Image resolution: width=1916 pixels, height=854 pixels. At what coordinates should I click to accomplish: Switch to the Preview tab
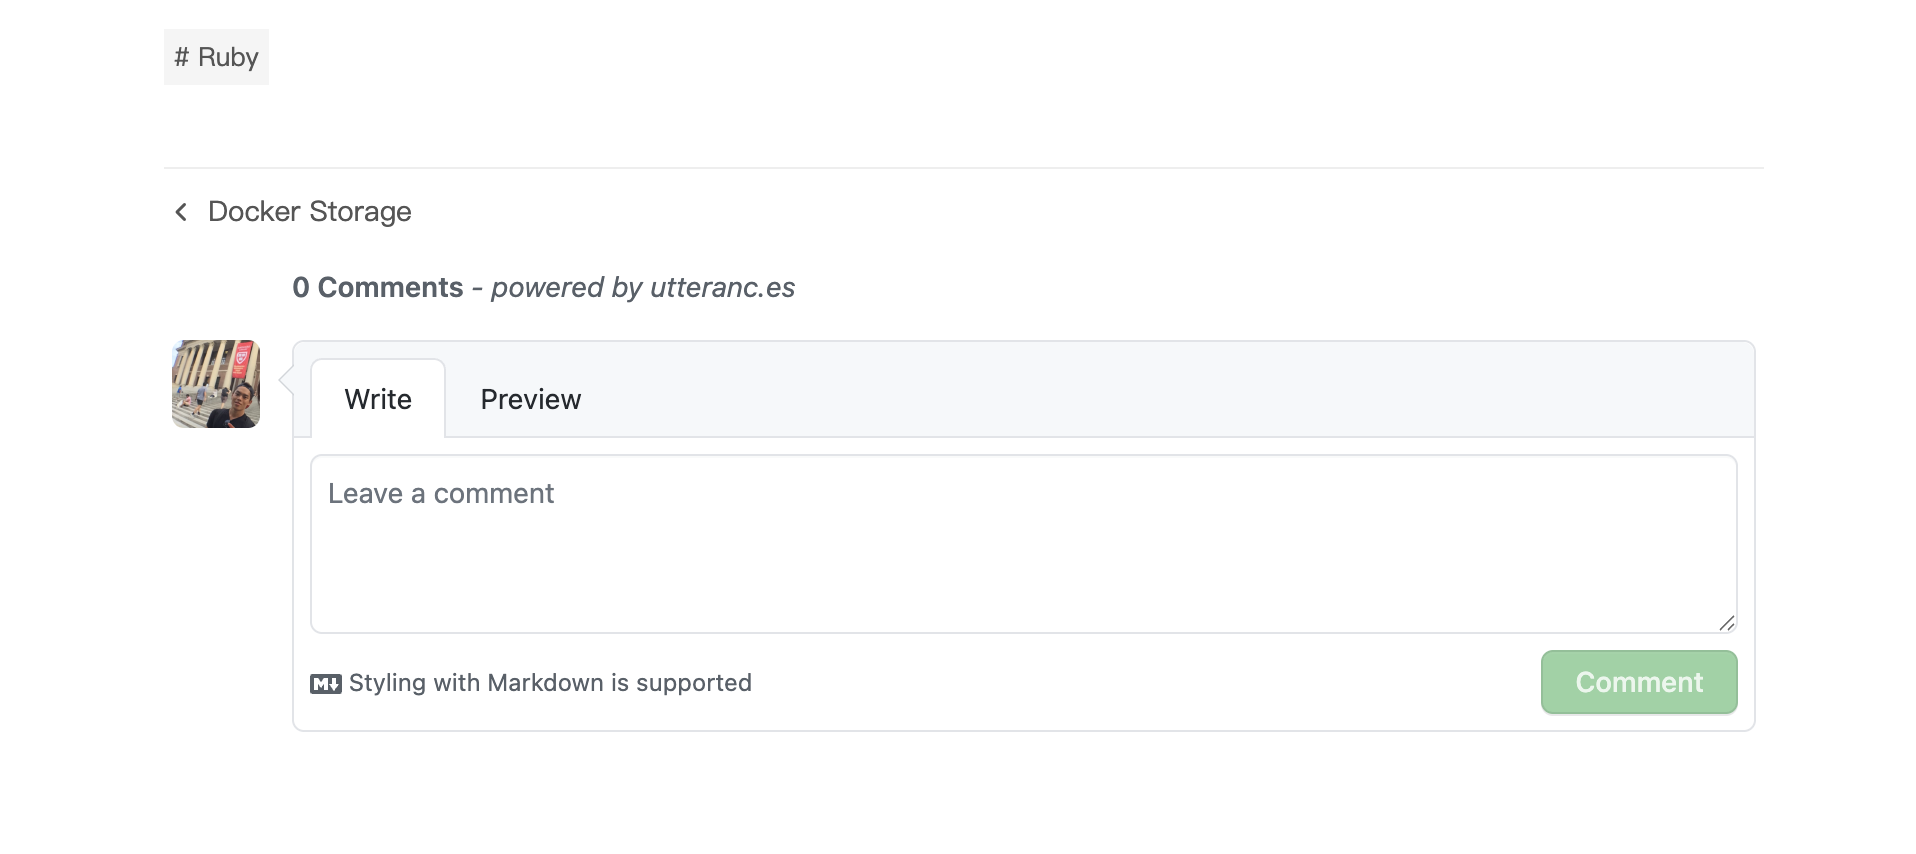[x=530, y=399]
